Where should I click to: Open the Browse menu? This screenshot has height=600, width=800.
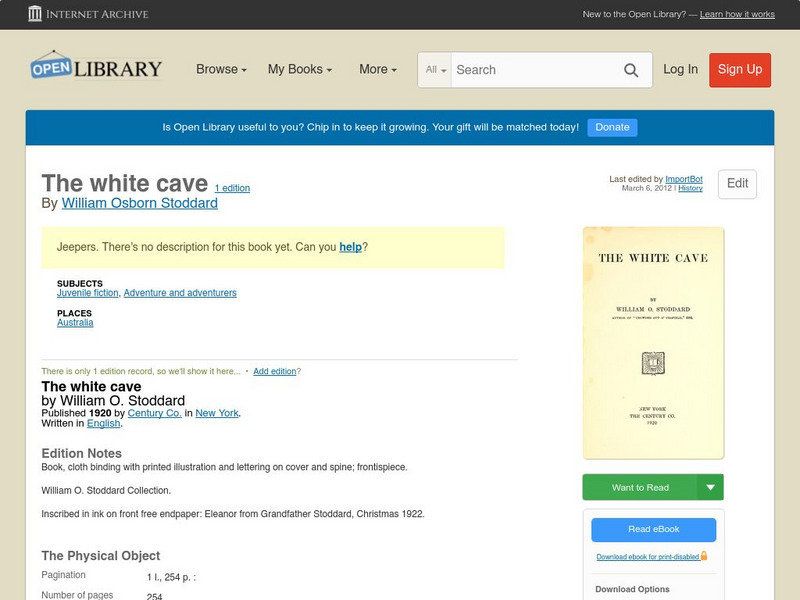[221, 69]
